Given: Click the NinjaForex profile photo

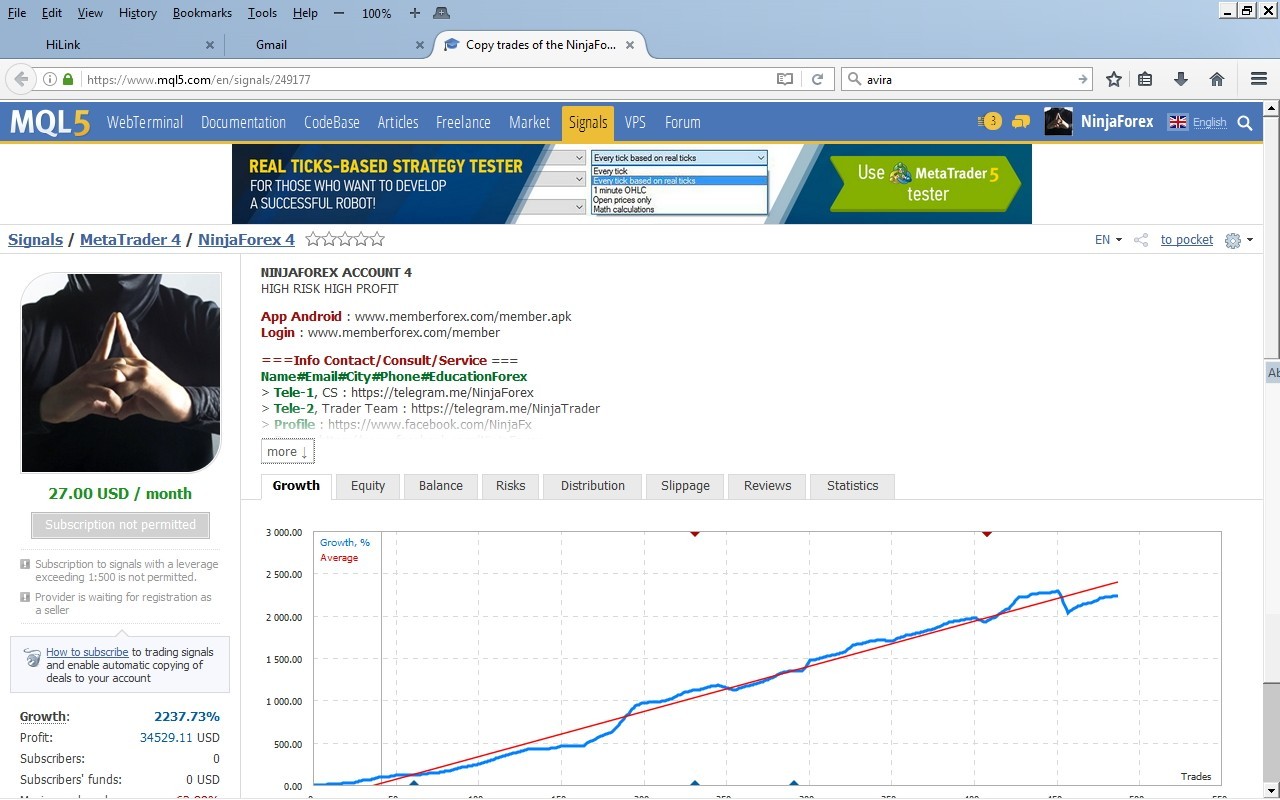Looking at the screenshot, I should (x=120, y=373).
